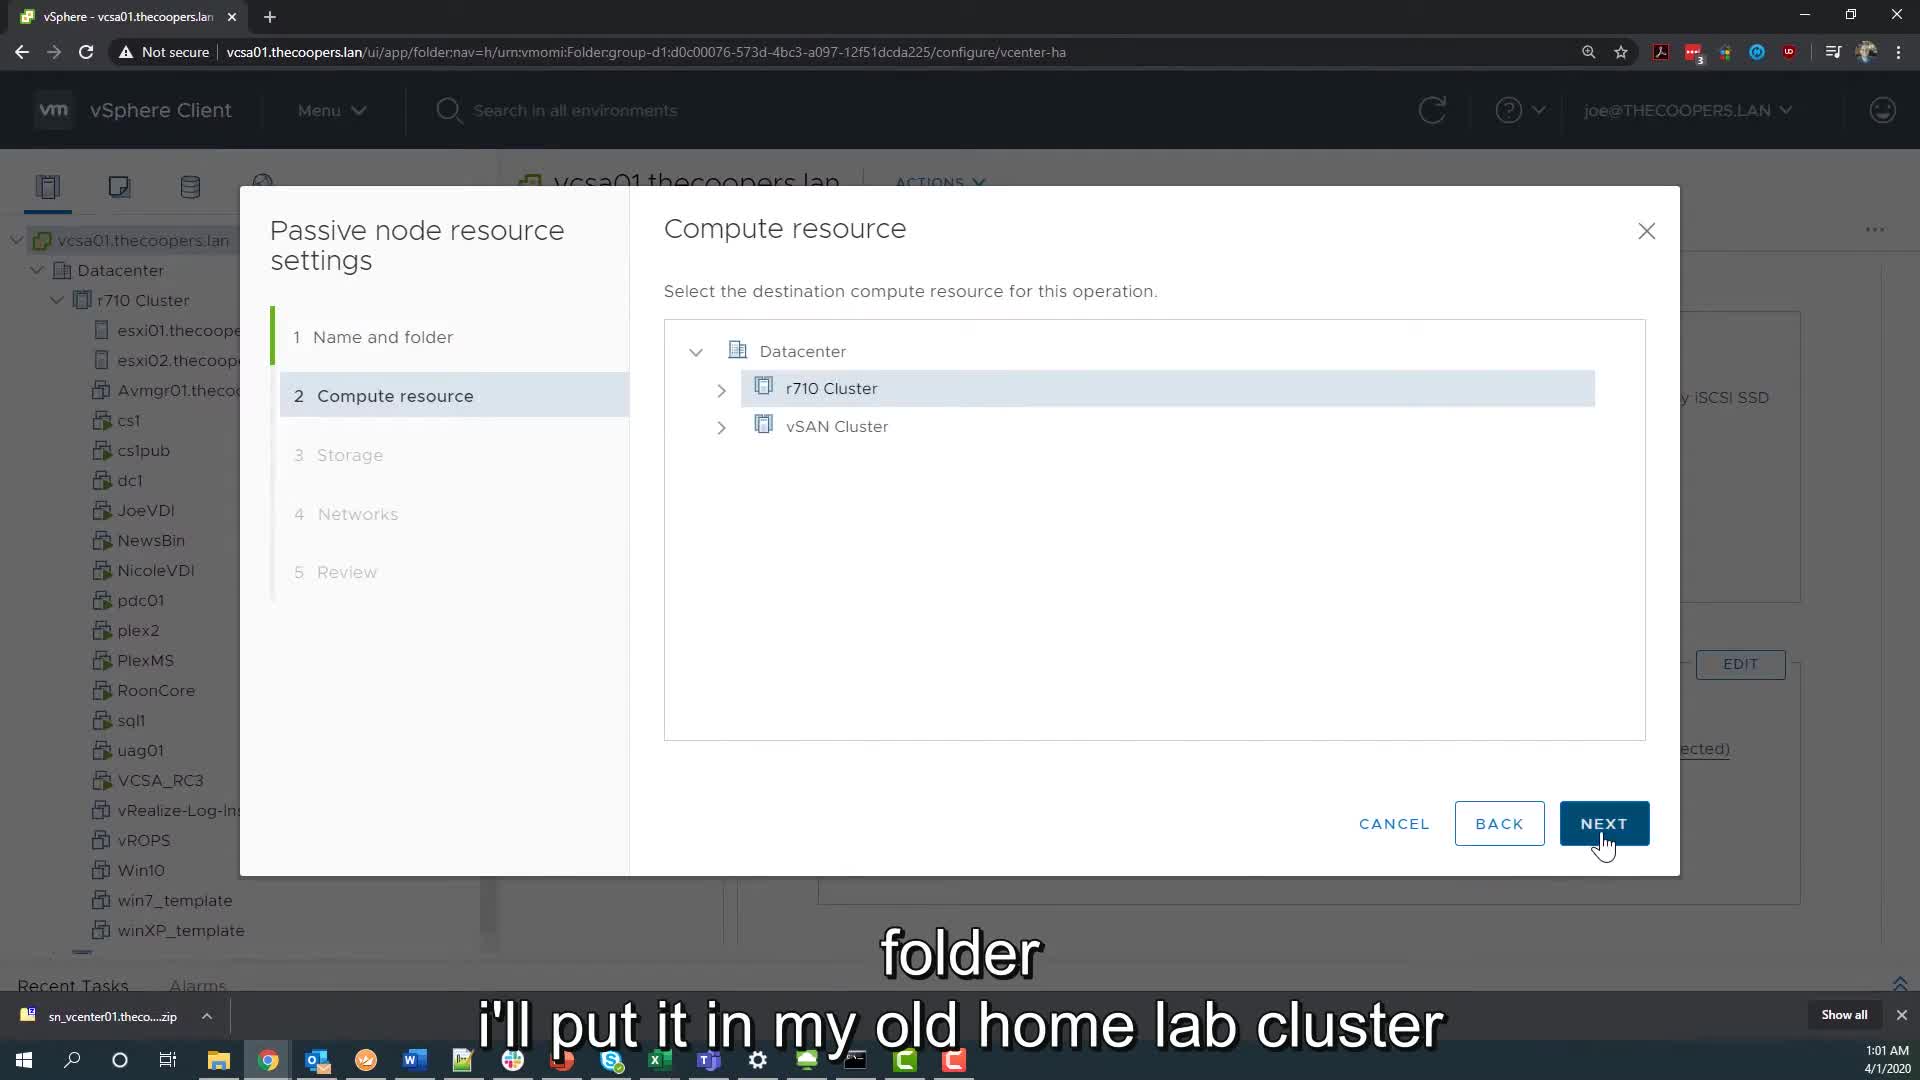The image size is (1920, 1080).
Task: Open the sn_vcenter01 zip download
Action: pos(99,1016)
